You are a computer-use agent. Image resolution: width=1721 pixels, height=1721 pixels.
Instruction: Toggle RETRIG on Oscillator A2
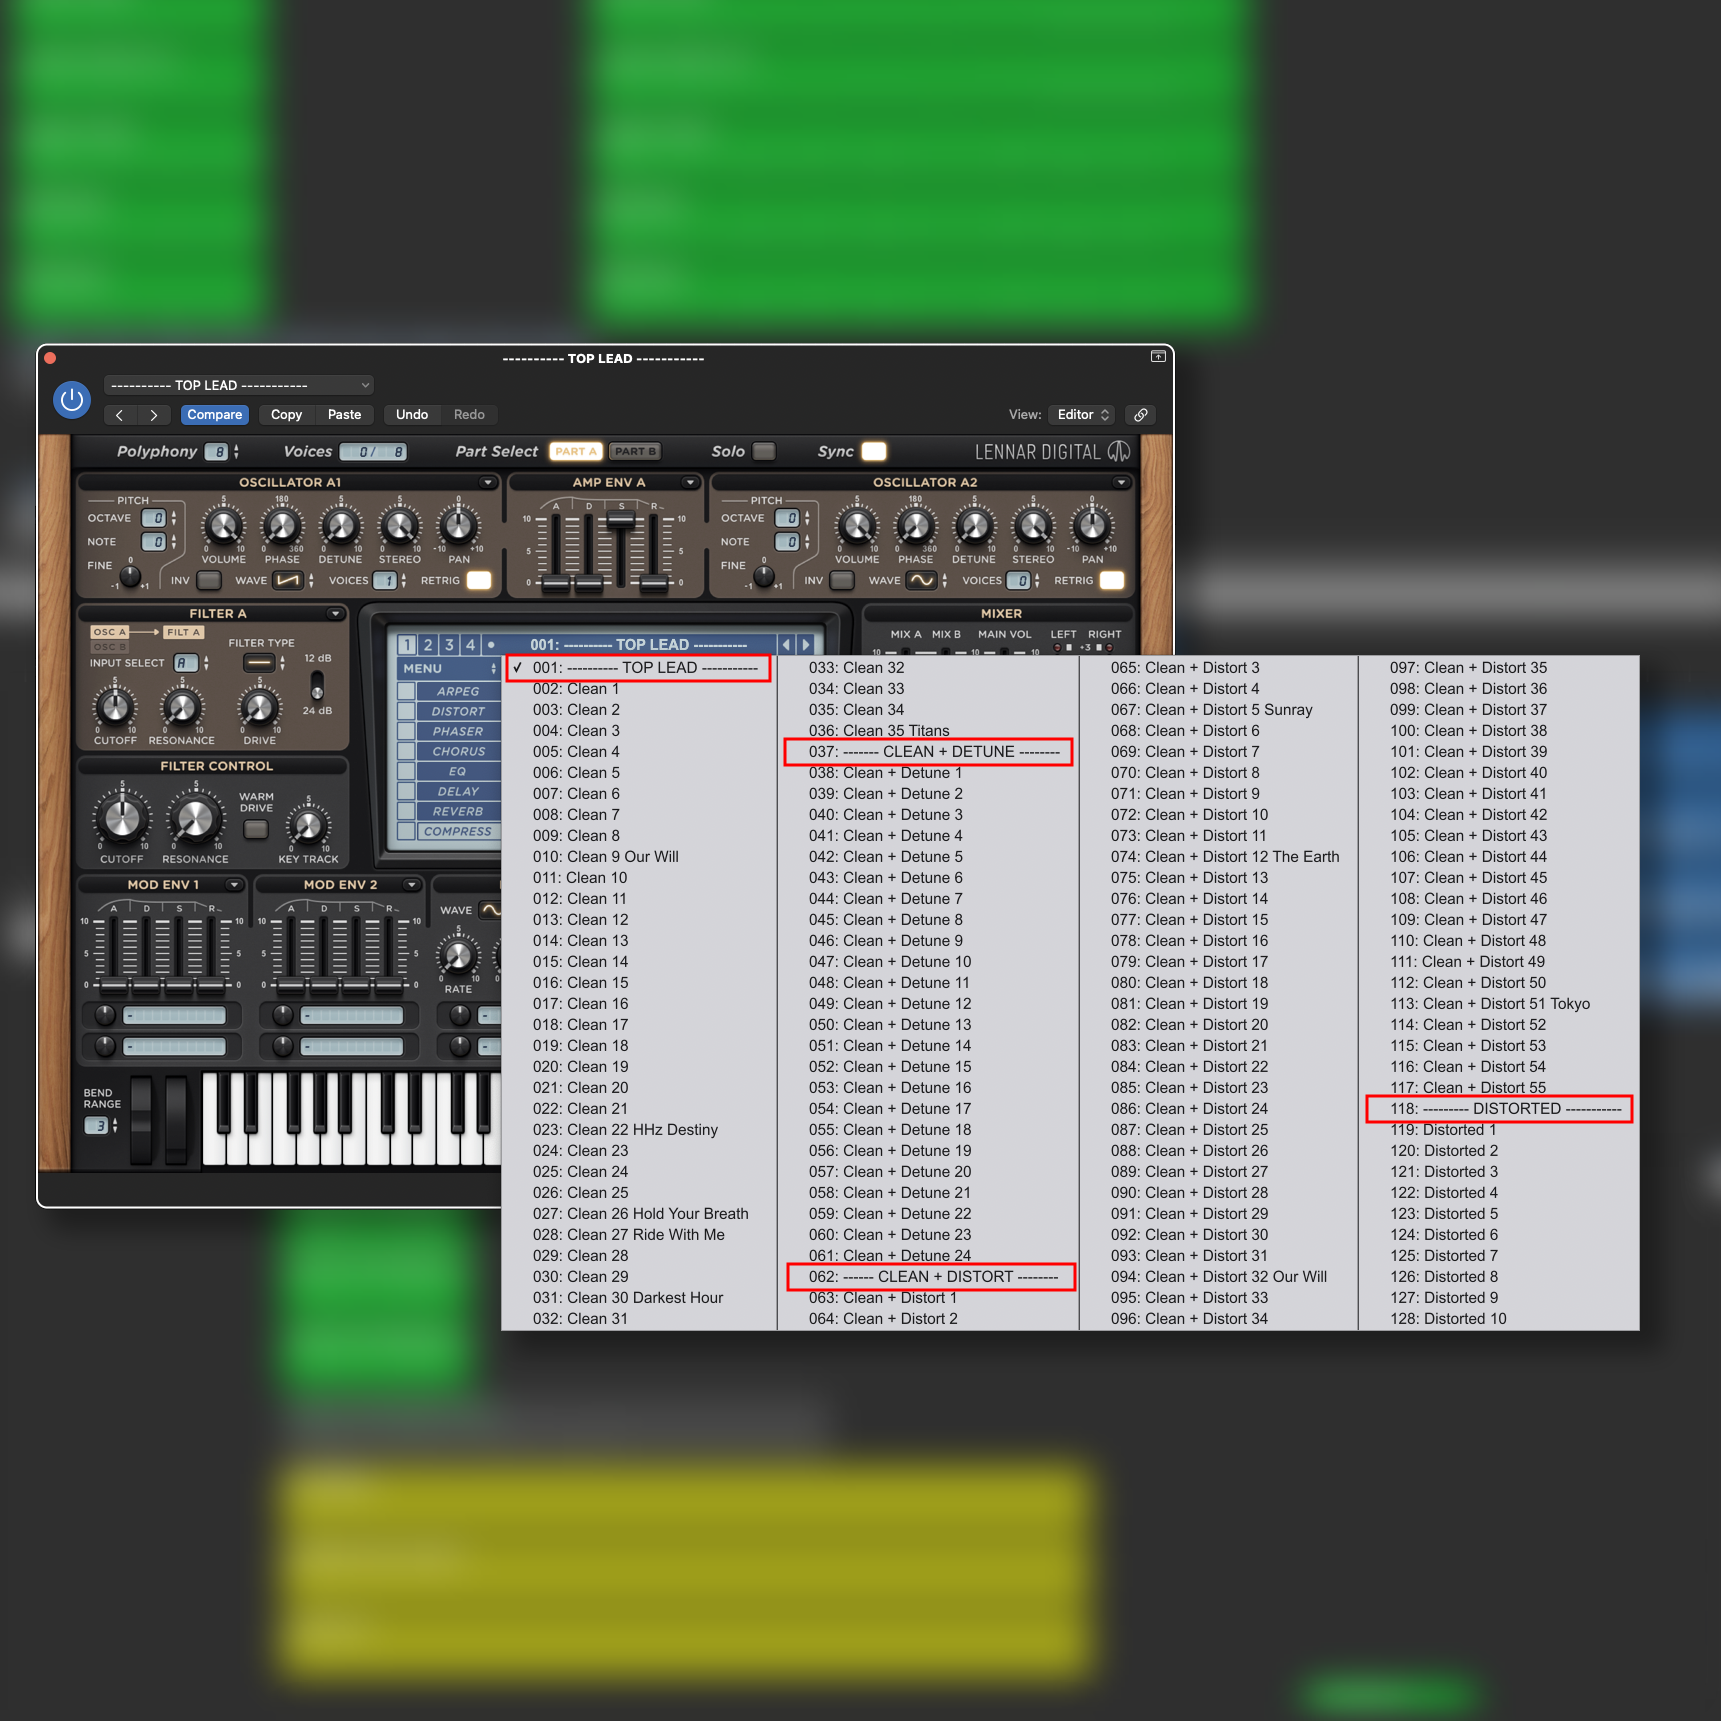click(1113, 580)
